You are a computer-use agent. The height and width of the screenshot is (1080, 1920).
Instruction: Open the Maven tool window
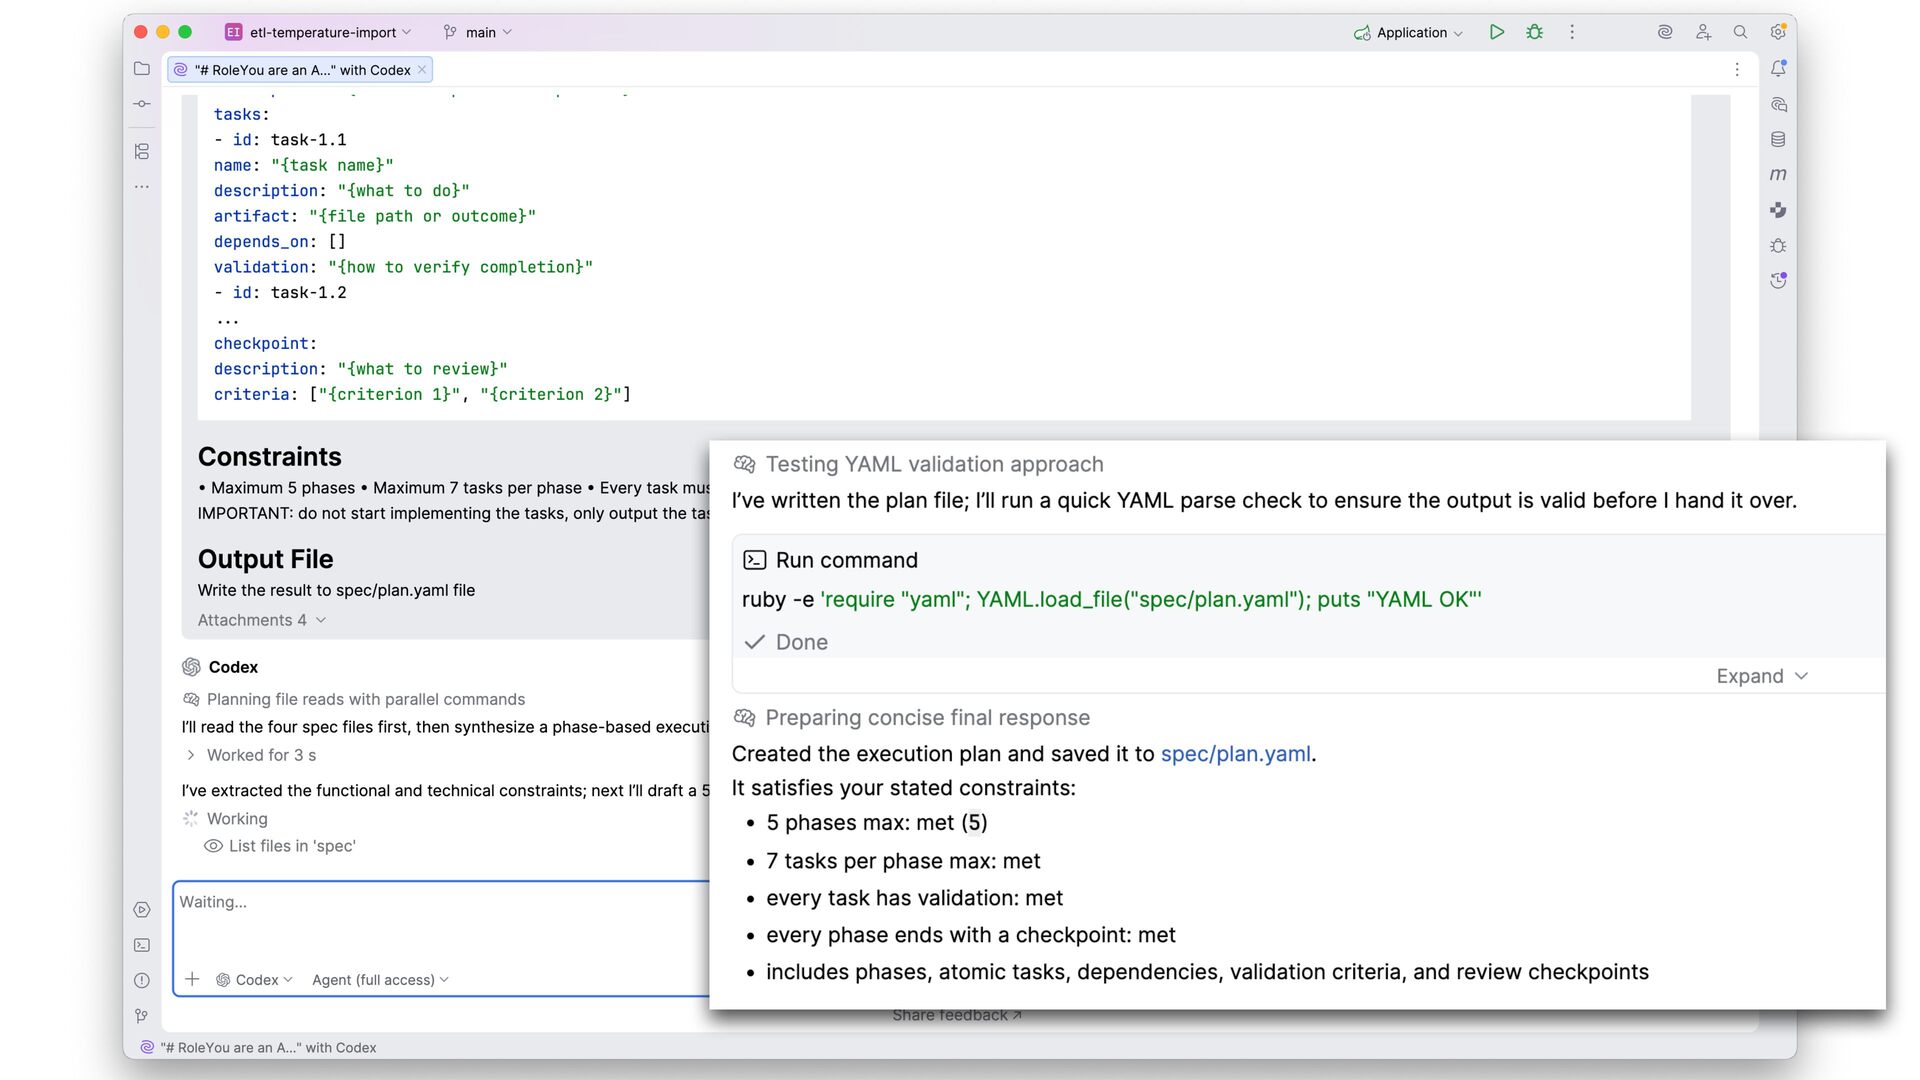pos(1778,175)
